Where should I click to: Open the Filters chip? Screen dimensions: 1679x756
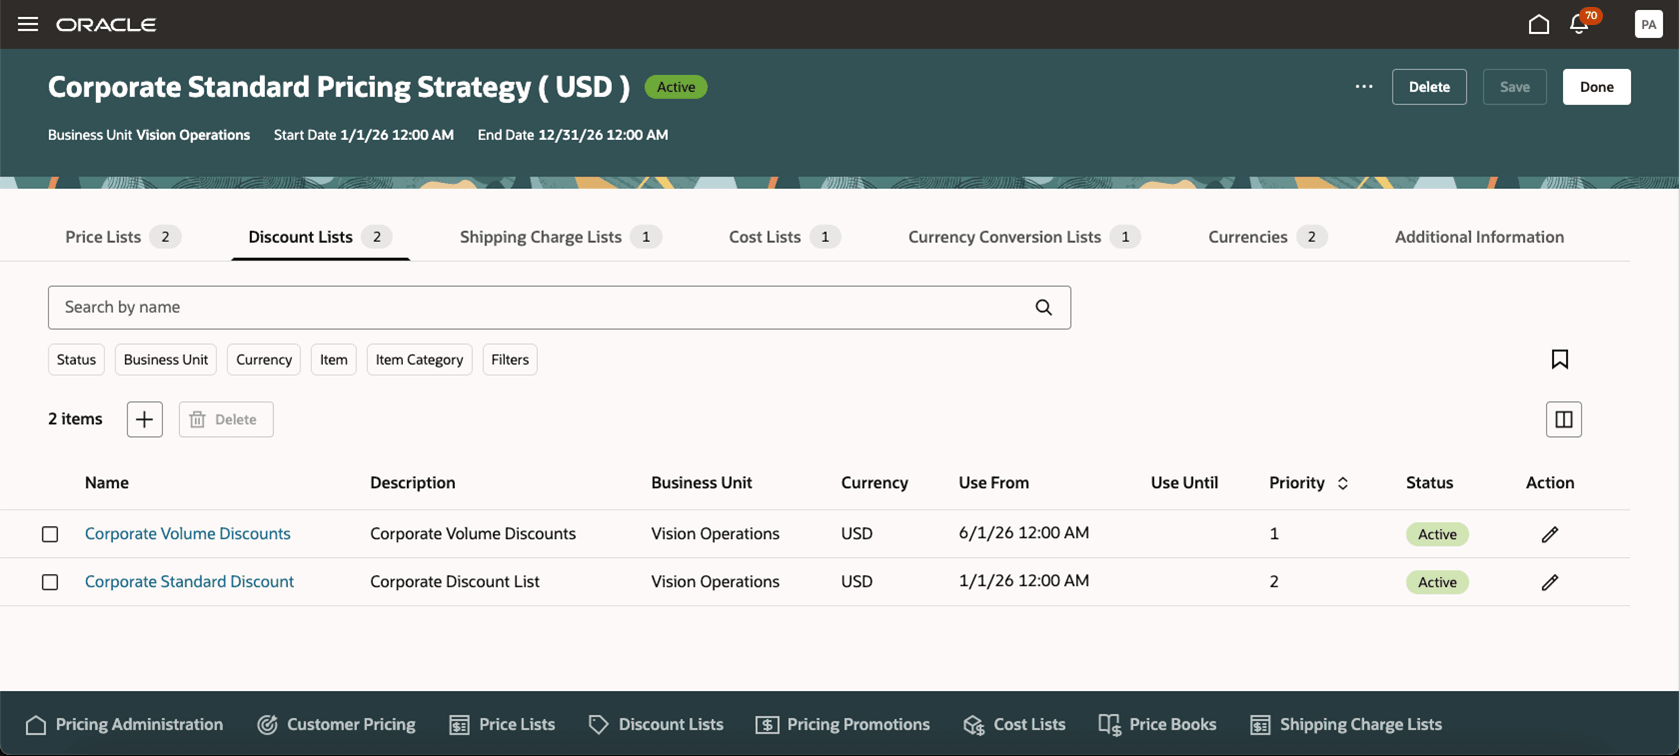click(510, 360)
